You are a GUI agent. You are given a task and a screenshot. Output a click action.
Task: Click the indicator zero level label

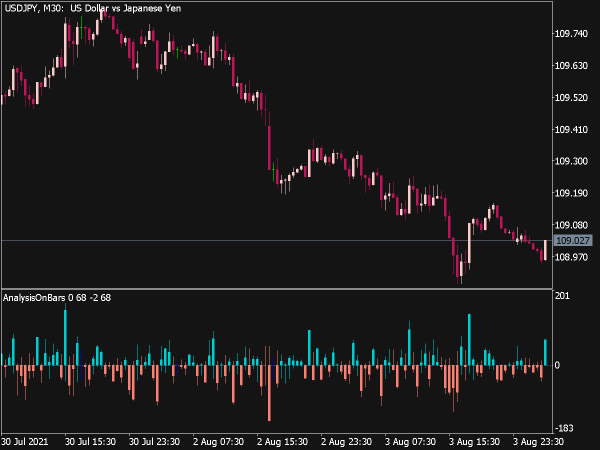[558, 365]
